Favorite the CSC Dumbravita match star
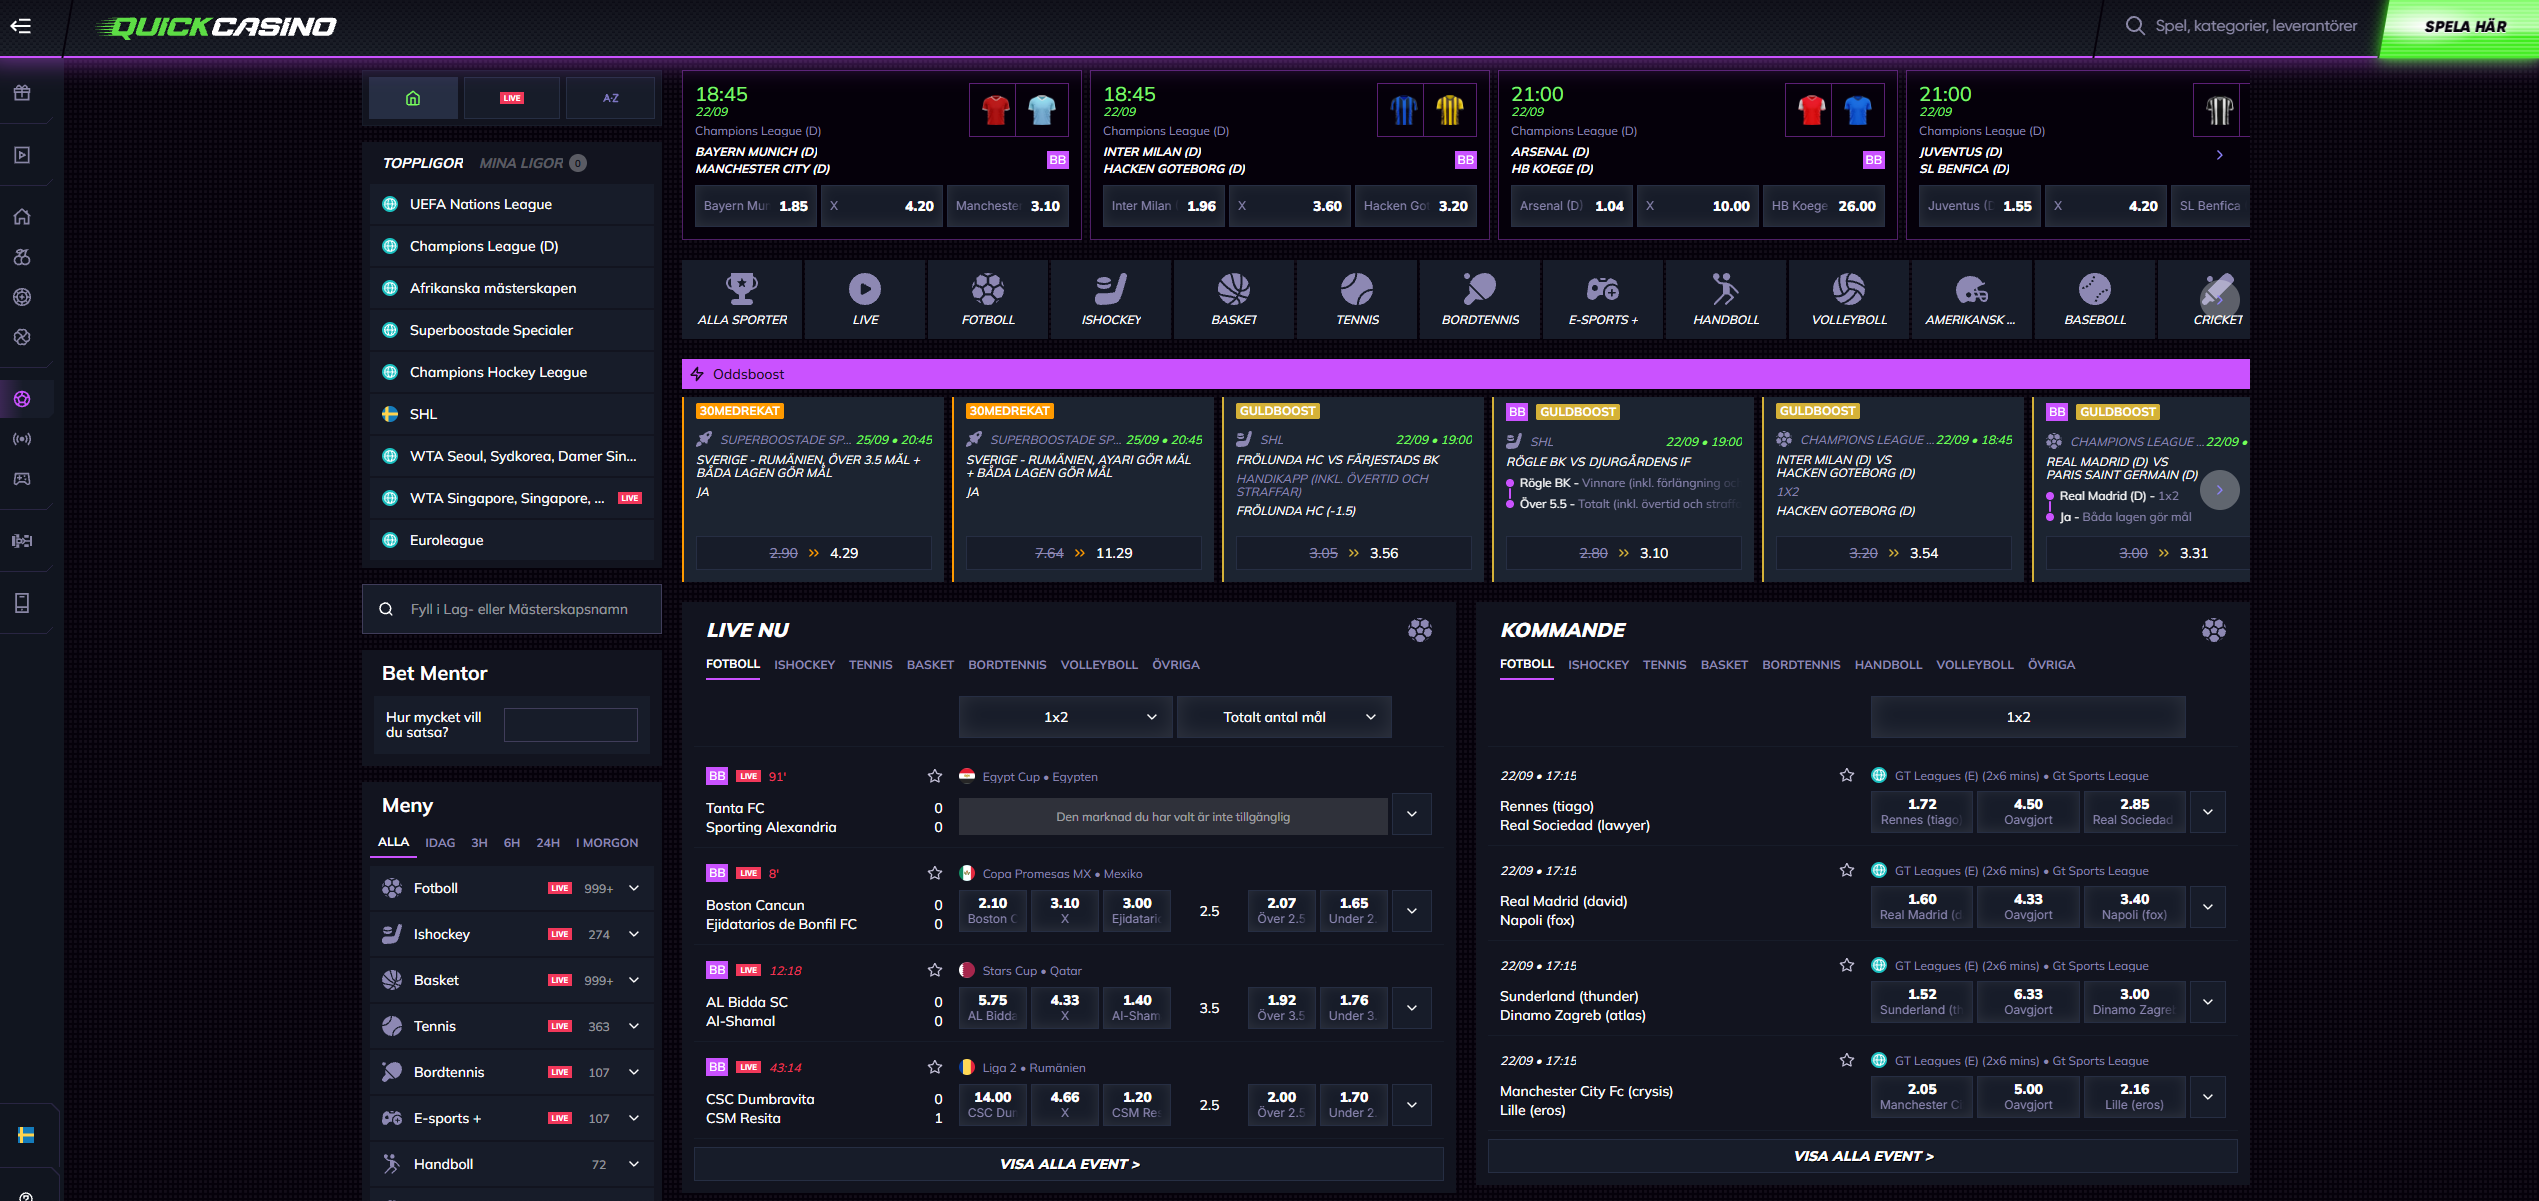Viewport: 2539px width, 1201px height. (935, 1067)
